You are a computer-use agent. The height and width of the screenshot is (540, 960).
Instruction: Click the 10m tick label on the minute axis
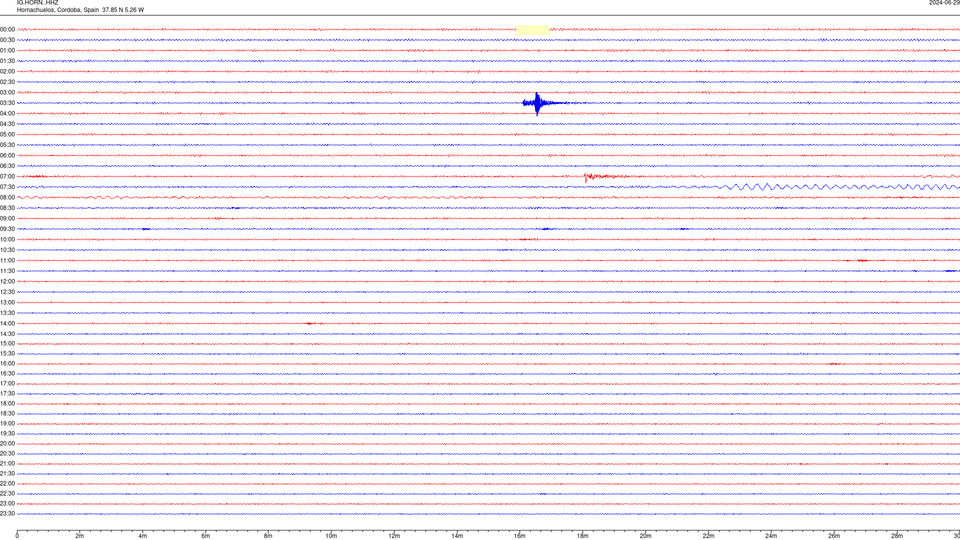[x=331, y=536]
